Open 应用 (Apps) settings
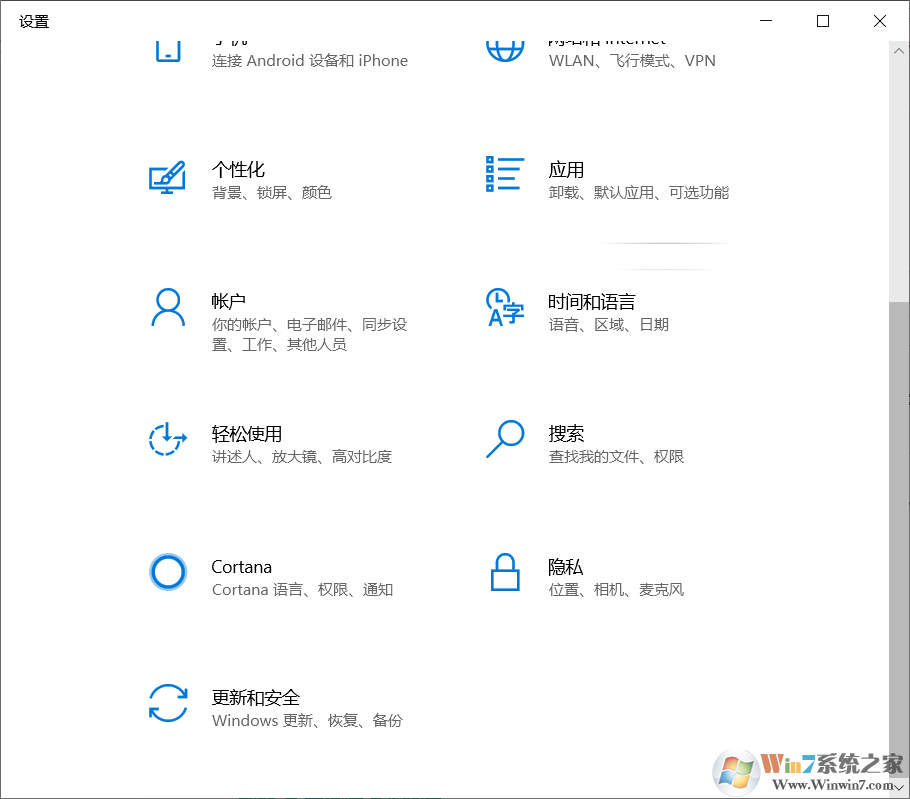The image size is (910, 799). tap(566, 169)
